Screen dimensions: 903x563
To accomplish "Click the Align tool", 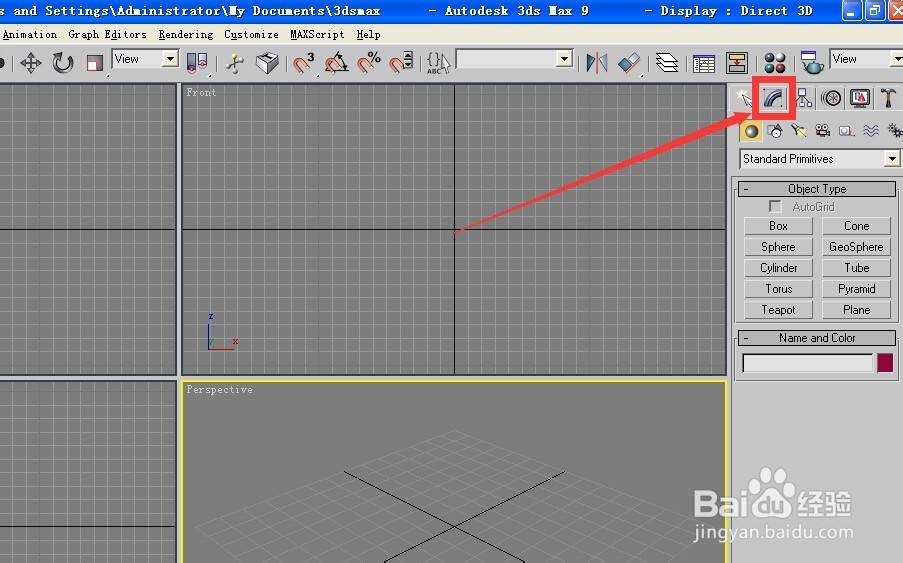I will tap(629, 63).
